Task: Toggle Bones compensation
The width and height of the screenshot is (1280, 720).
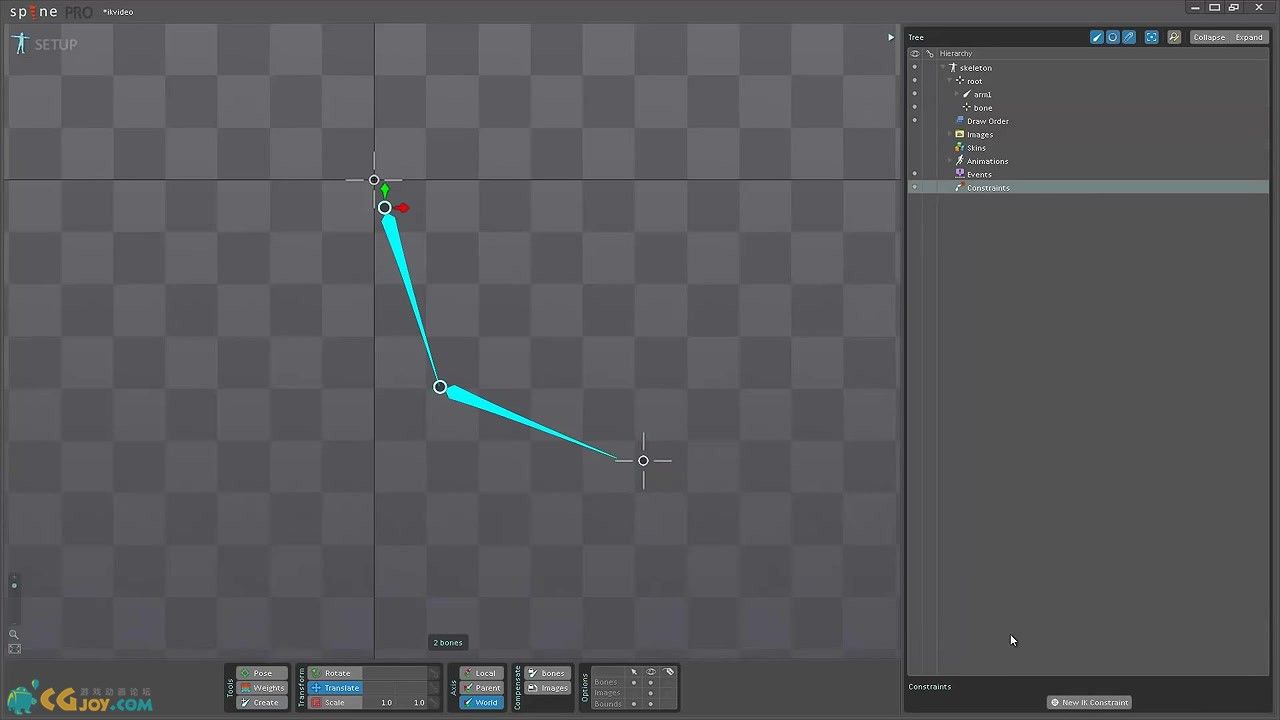Action: [x=547, y=673]
